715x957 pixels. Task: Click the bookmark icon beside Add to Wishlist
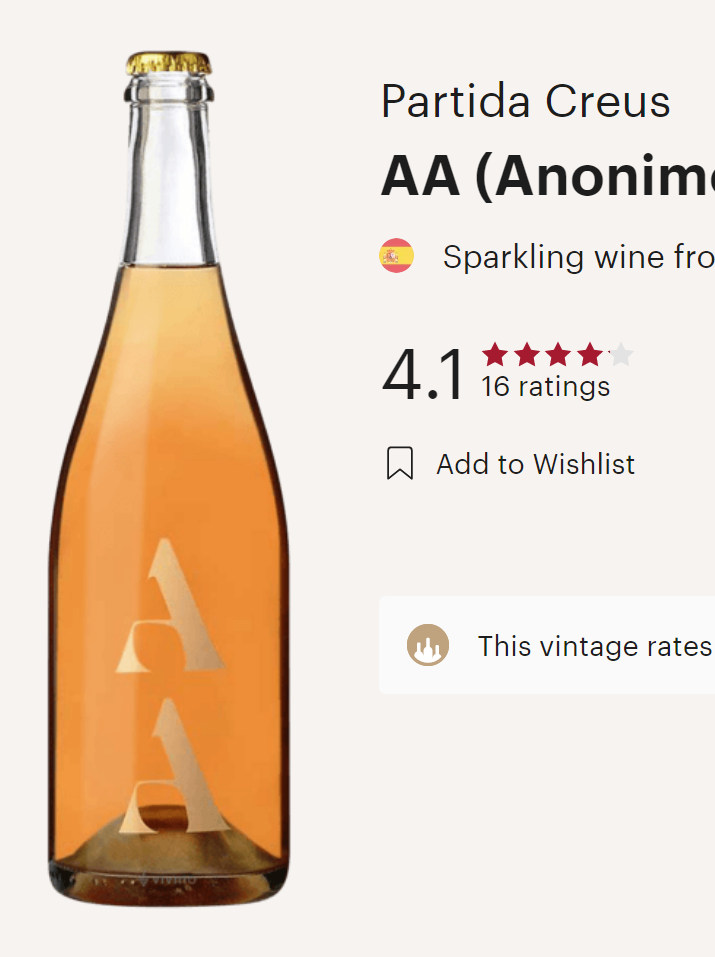click(400, 464)
